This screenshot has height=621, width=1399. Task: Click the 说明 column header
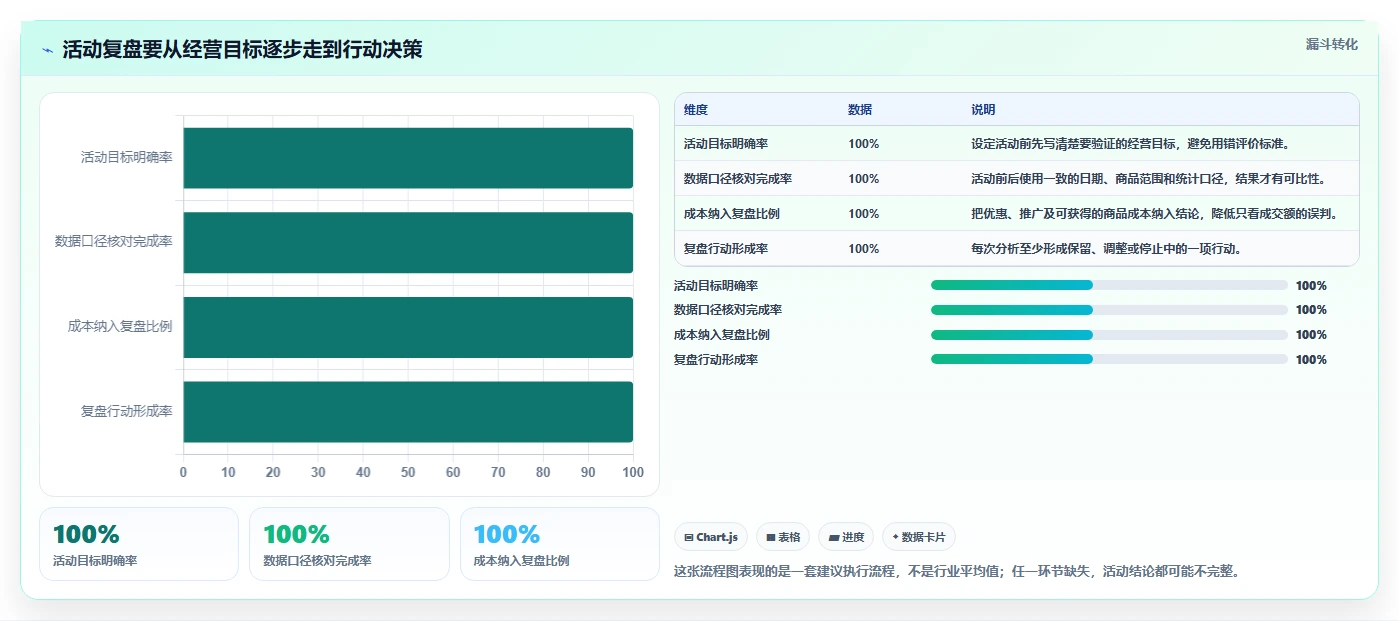click(983, 110)
